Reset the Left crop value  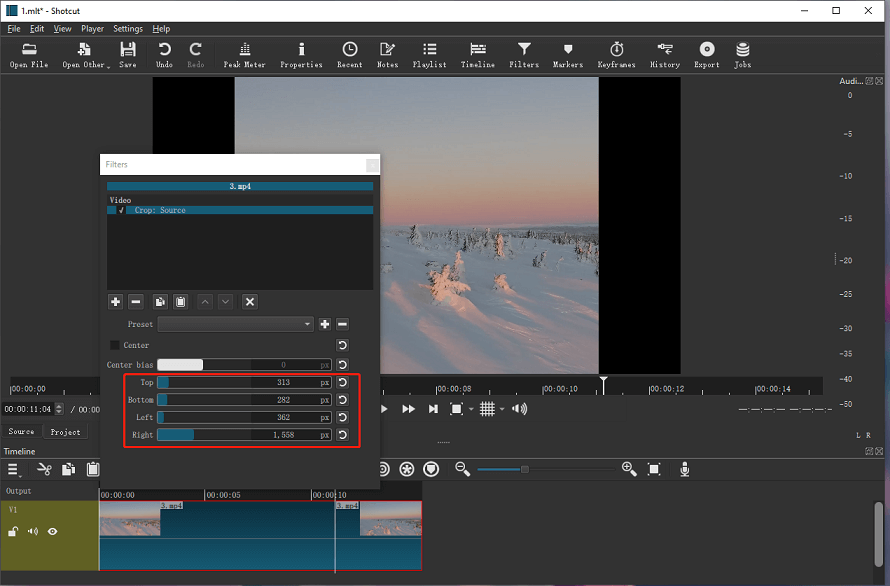pos(342,417)
